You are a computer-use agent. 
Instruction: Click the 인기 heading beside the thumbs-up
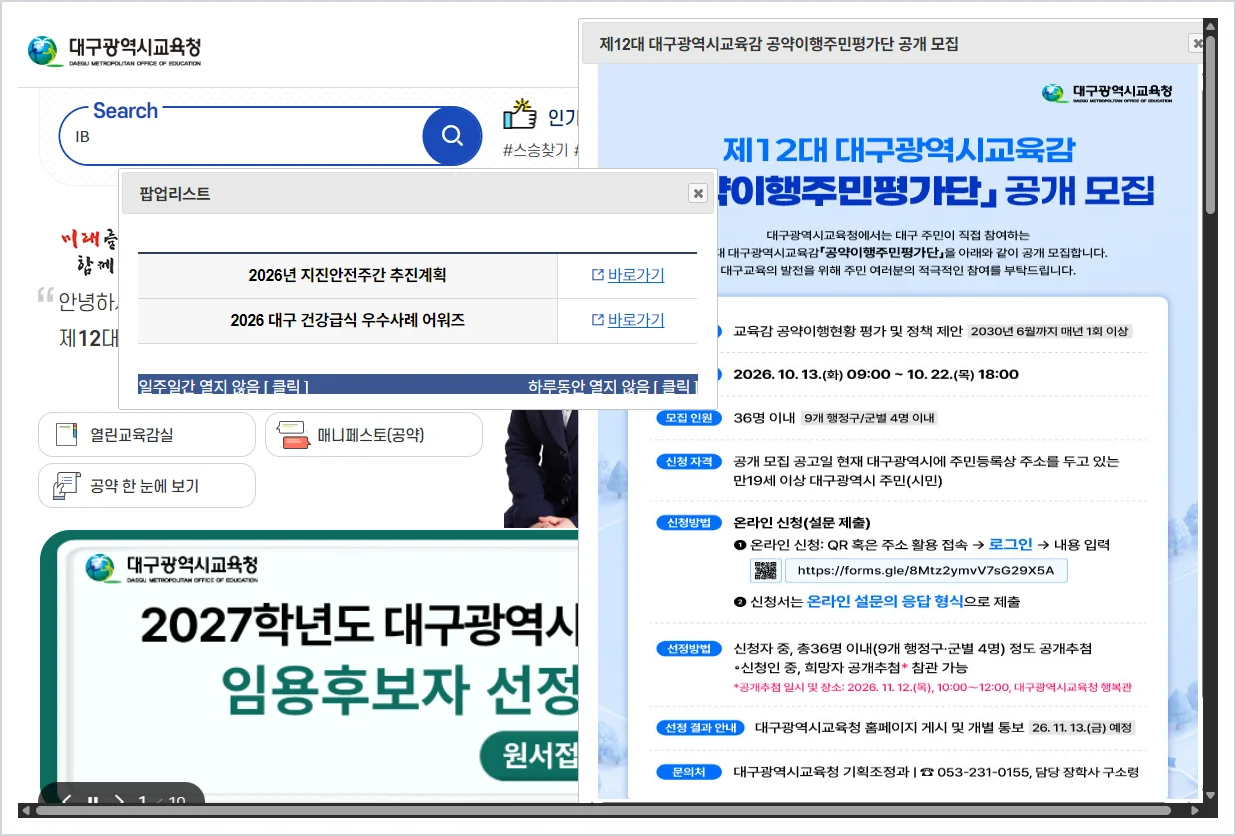tap(562, 118)
